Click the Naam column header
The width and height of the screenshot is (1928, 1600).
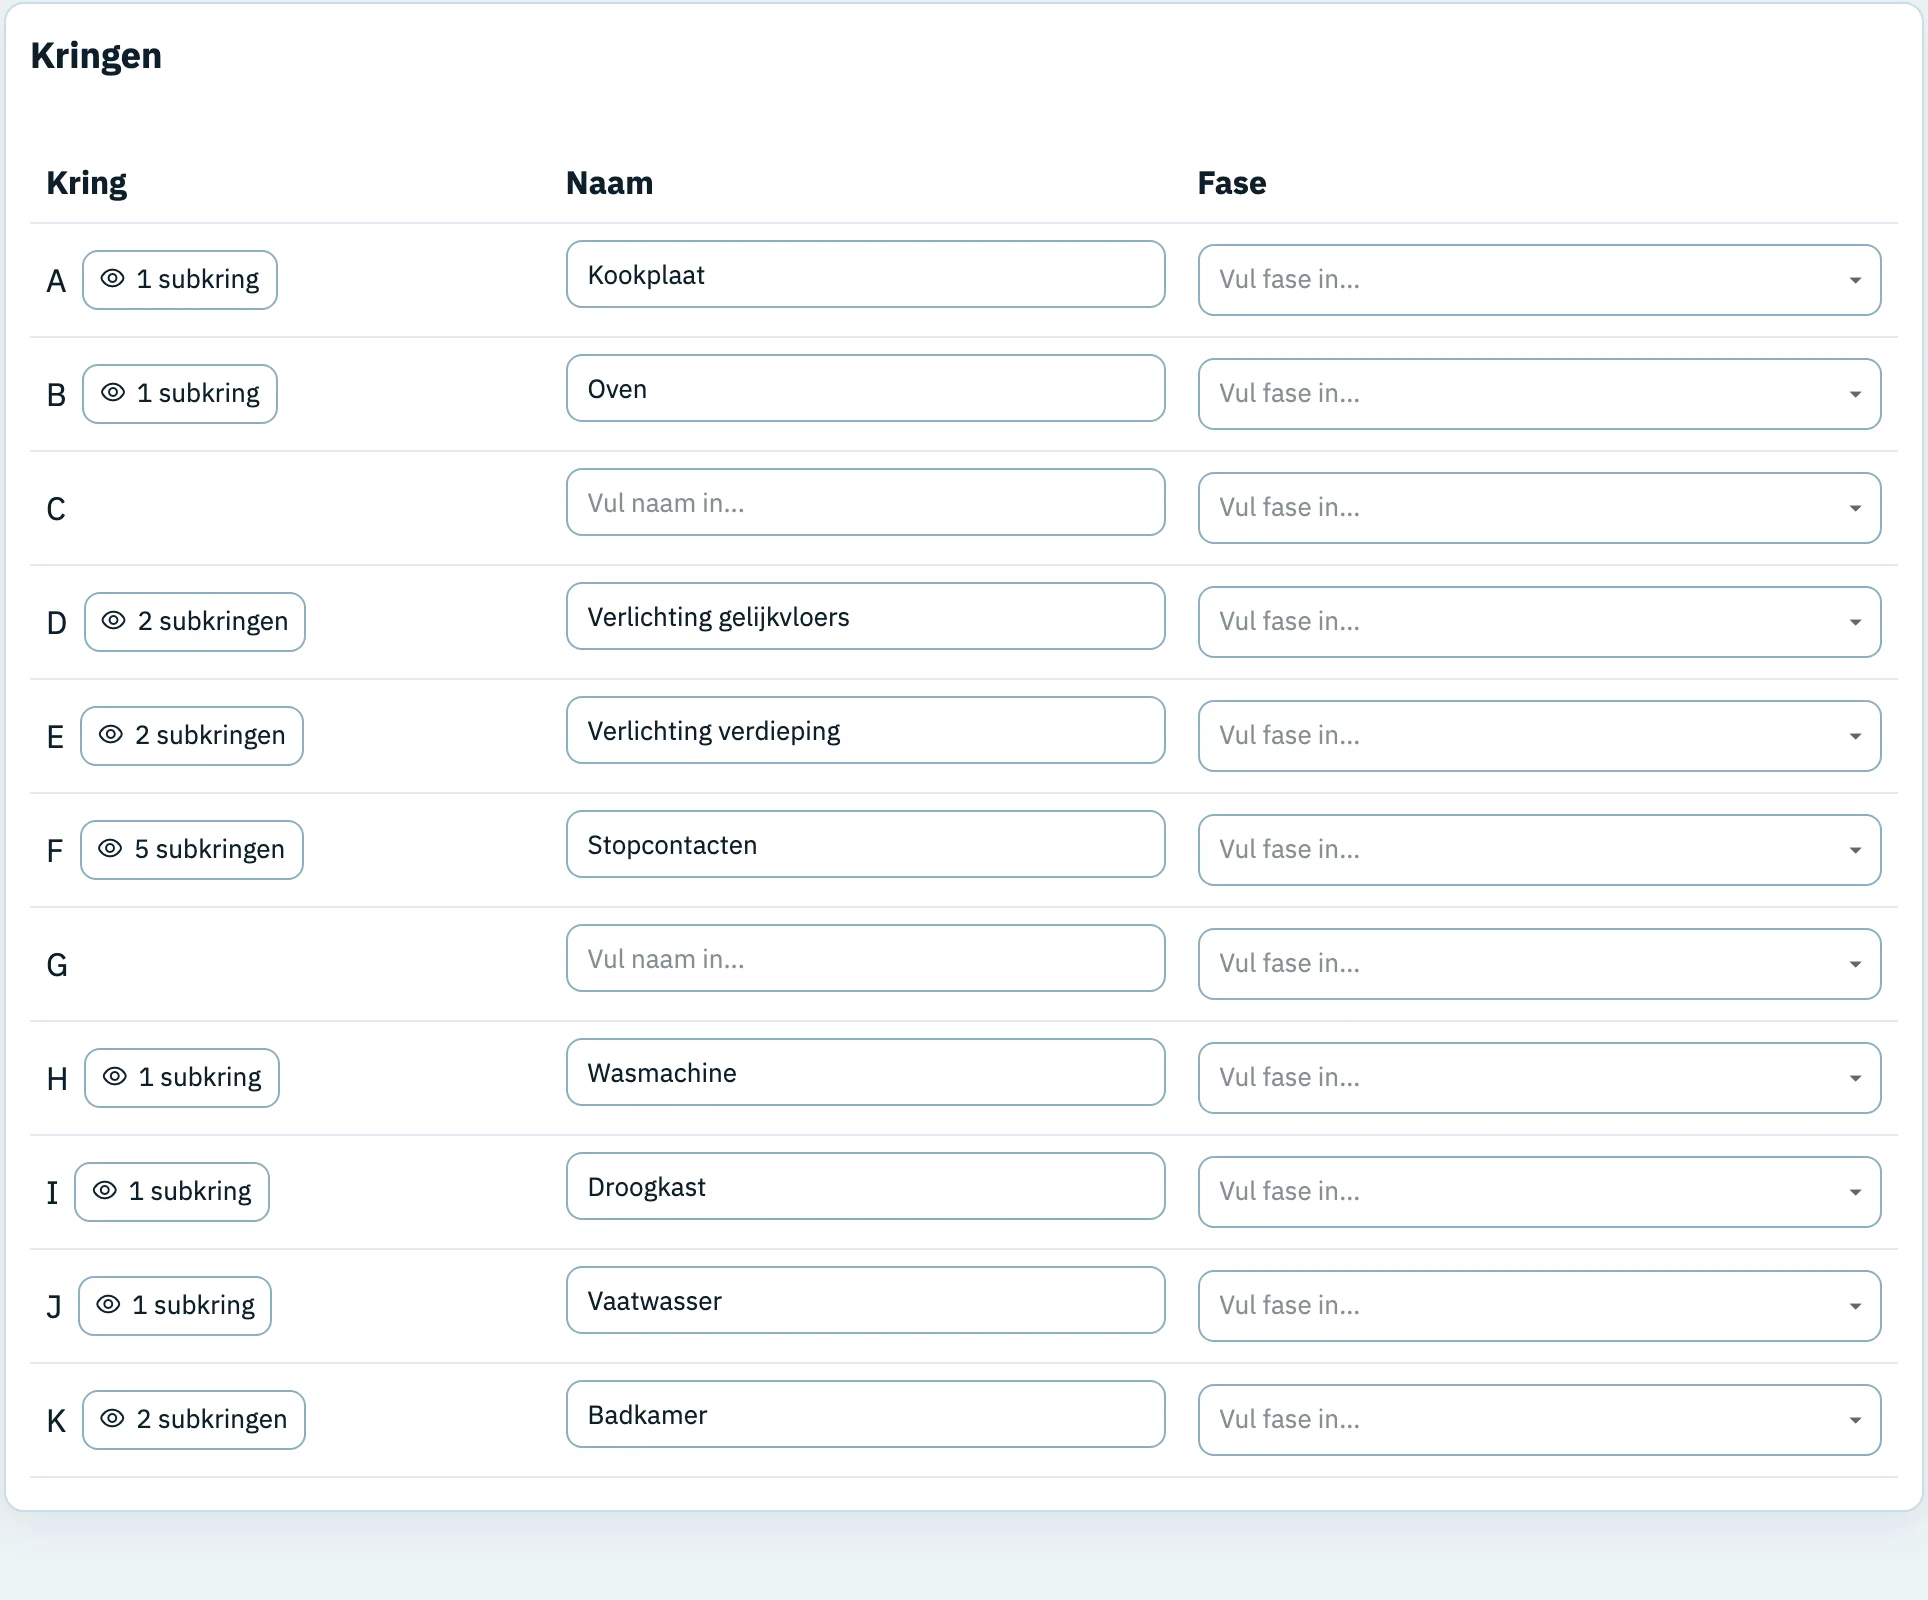(x=609, y=183)
